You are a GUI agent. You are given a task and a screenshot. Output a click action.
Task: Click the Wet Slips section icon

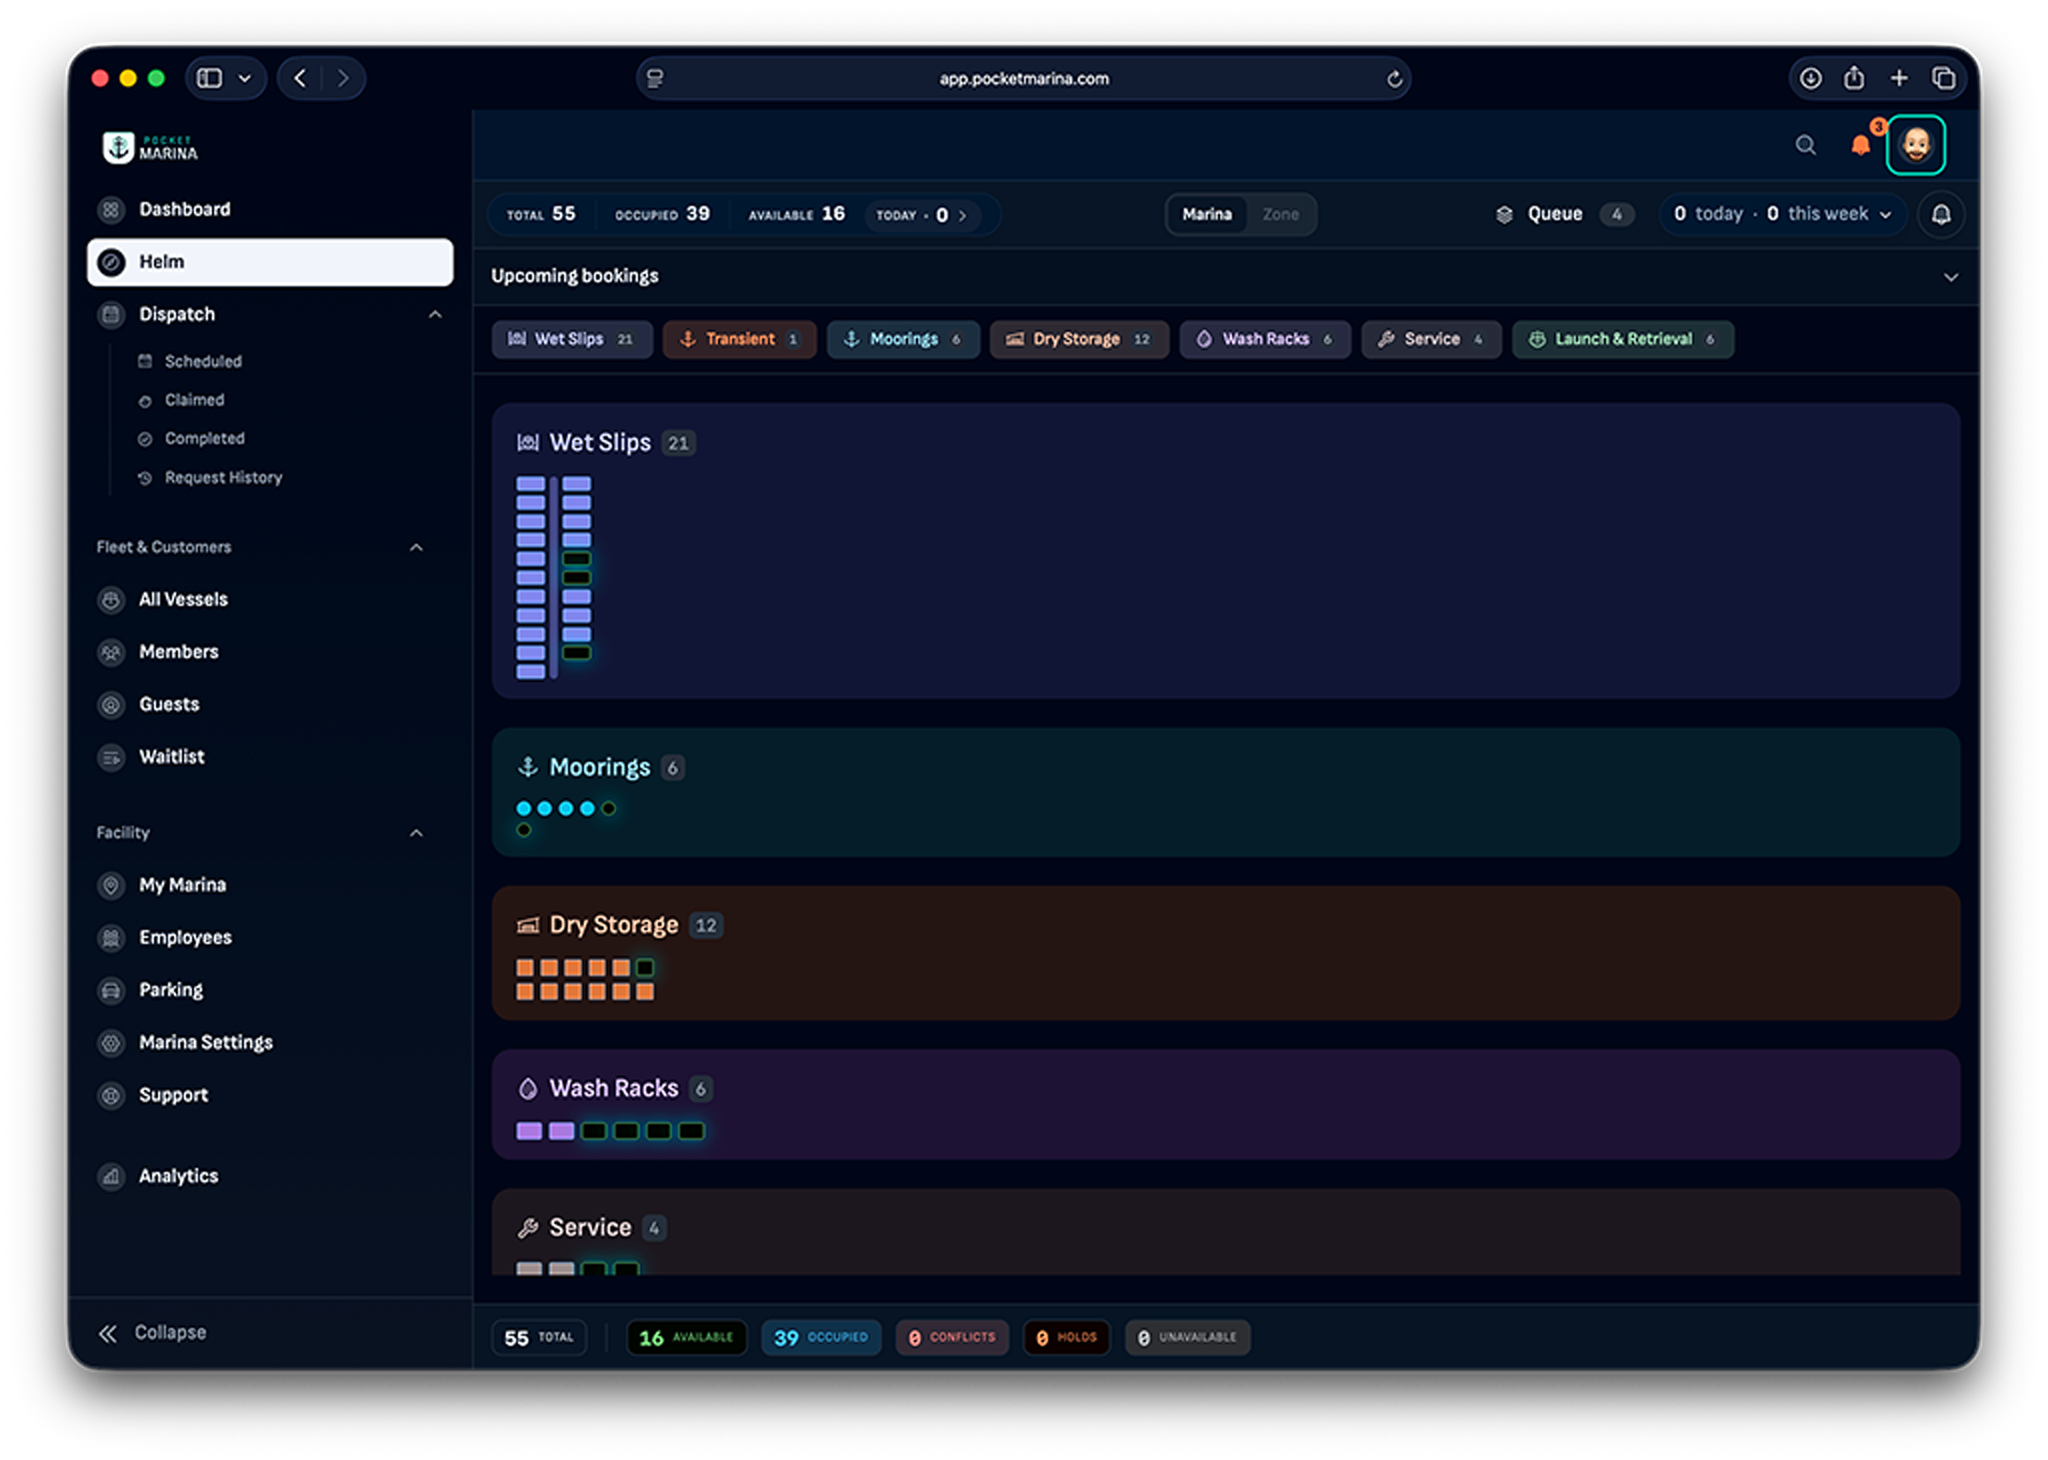pyautogui.click(x=528, y=443)
